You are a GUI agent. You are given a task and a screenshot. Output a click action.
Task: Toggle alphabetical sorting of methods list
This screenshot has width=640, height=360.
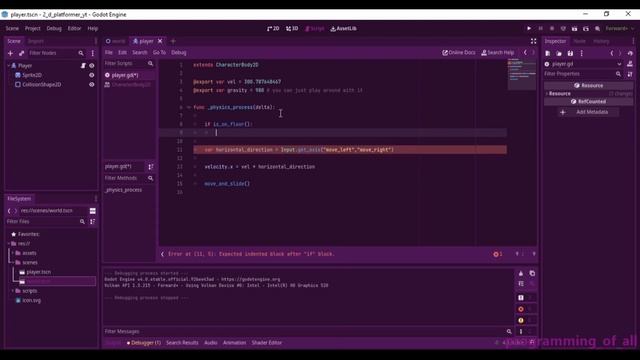(151, 167)
